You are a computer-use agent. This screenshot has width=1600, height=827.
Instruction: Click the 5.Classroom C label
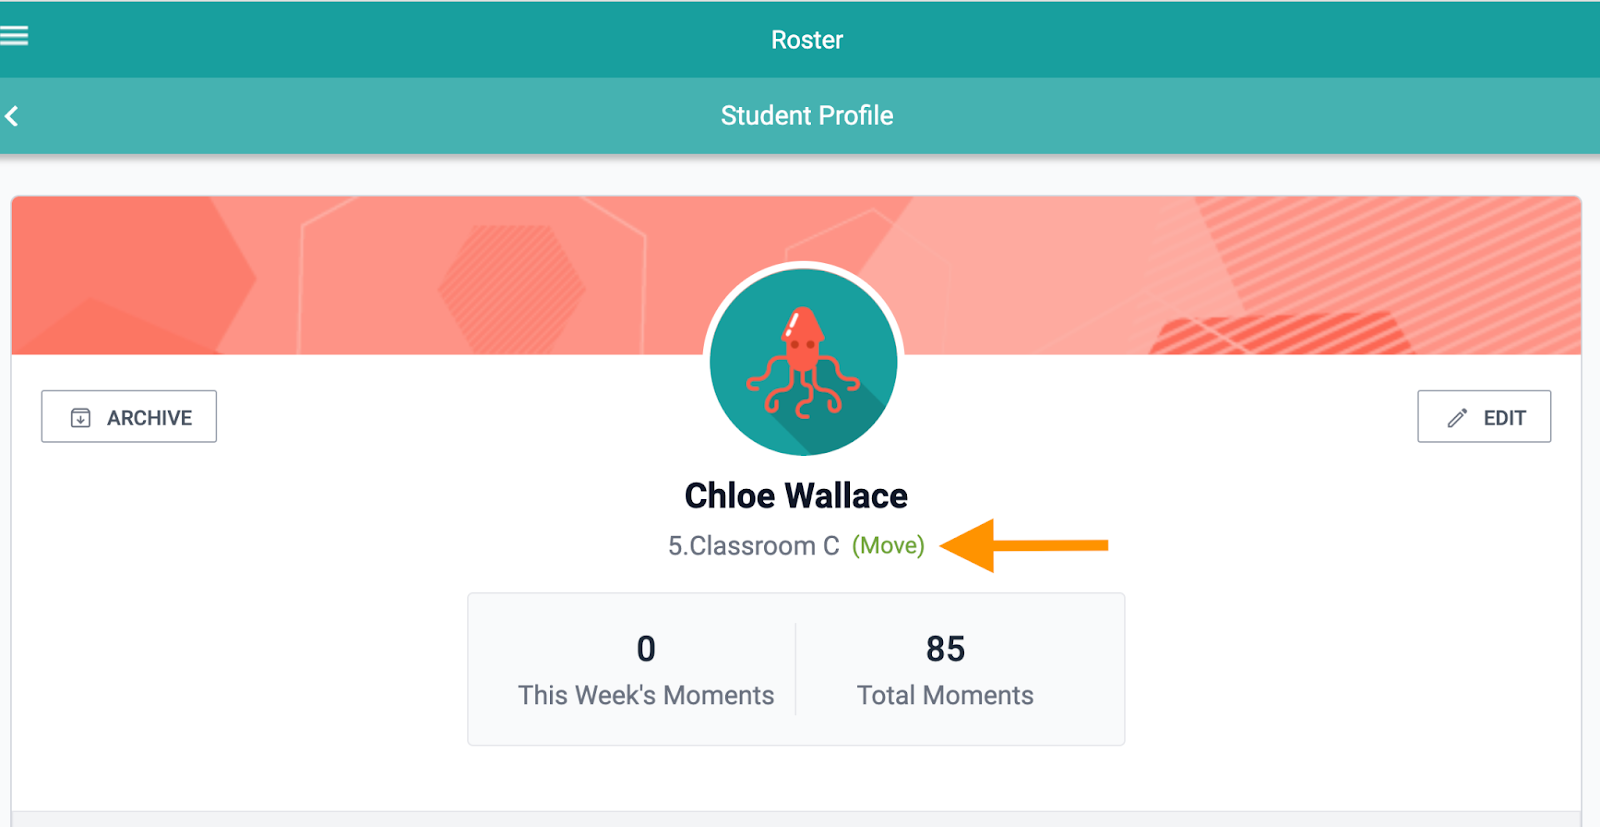tap(754, 546)
